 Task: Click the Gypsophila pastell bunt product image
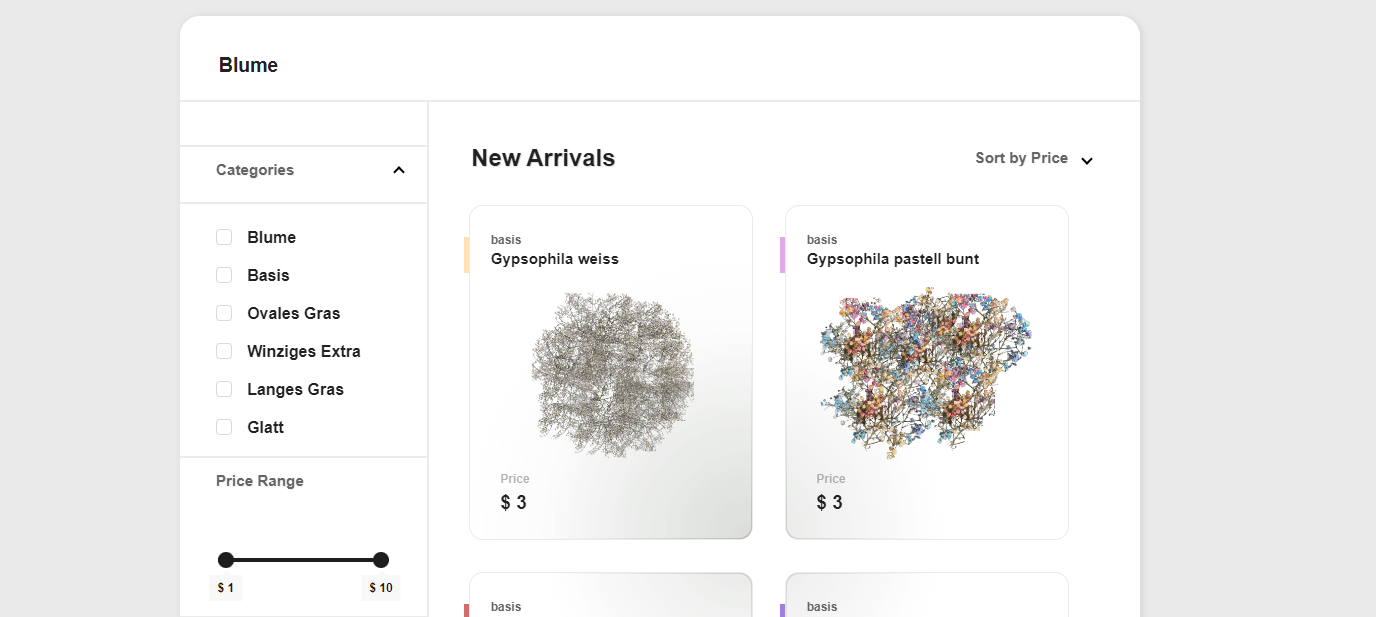[x=926, y=370]
